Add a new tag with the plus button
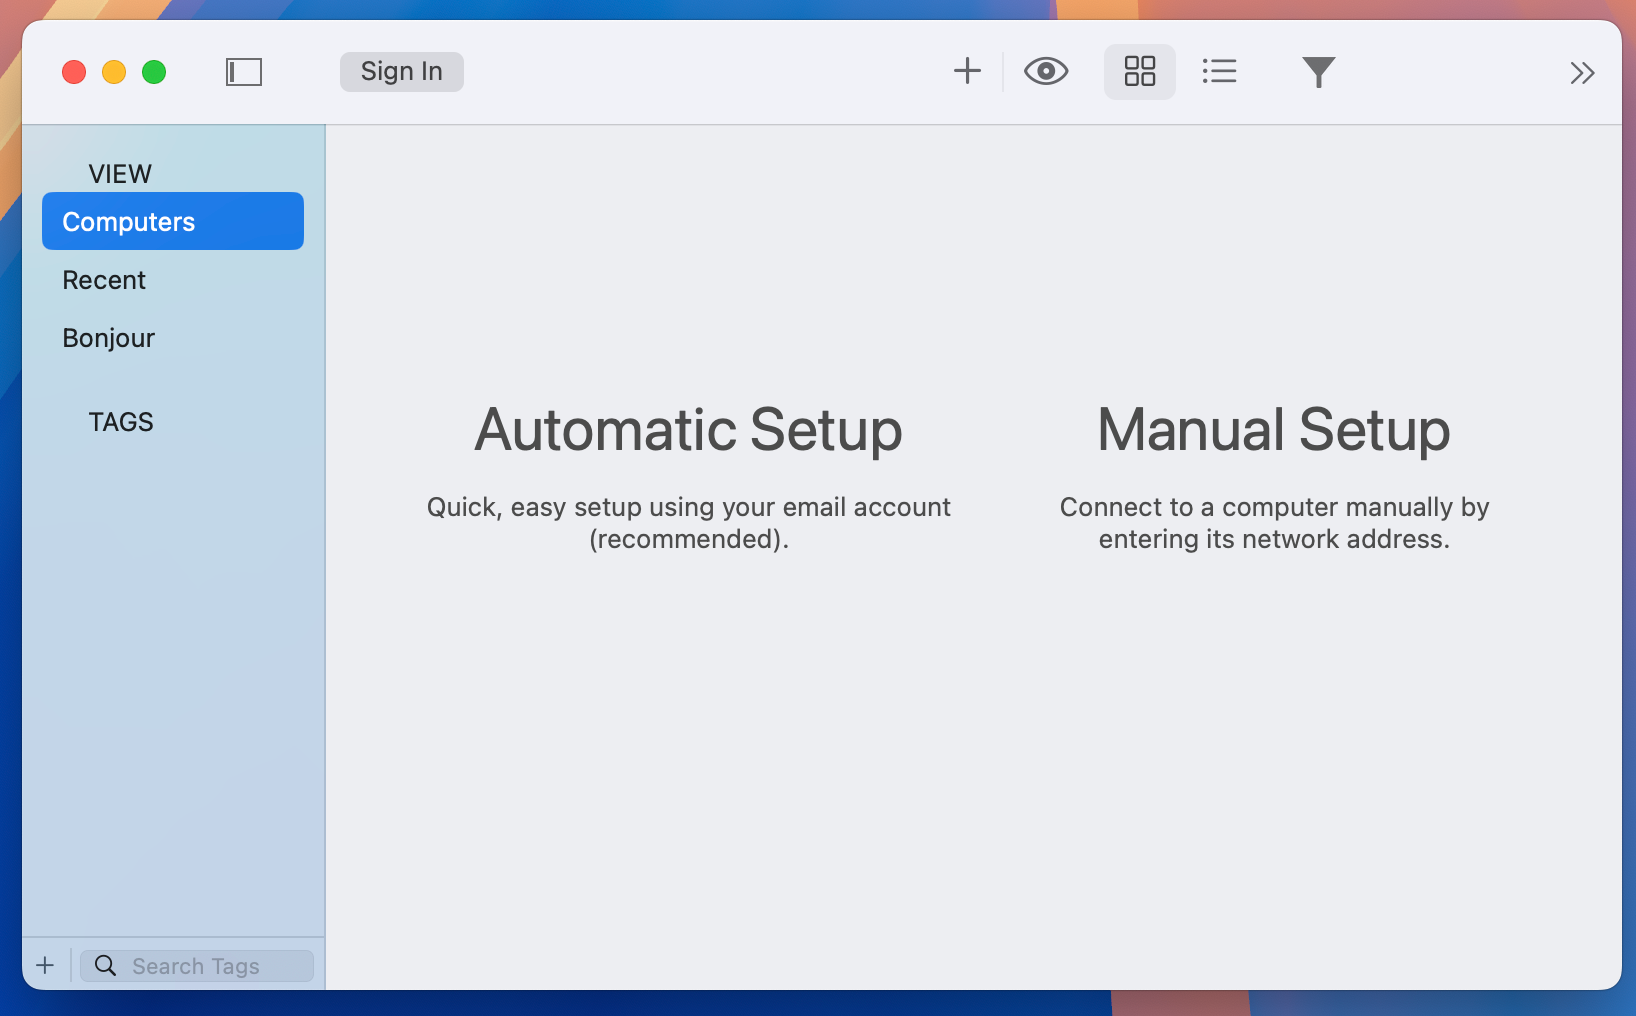 tap(44, 965)
